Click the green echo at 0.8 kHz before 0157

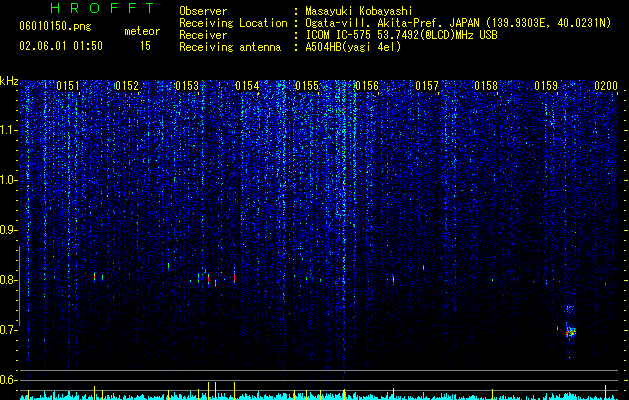[393, 279]
